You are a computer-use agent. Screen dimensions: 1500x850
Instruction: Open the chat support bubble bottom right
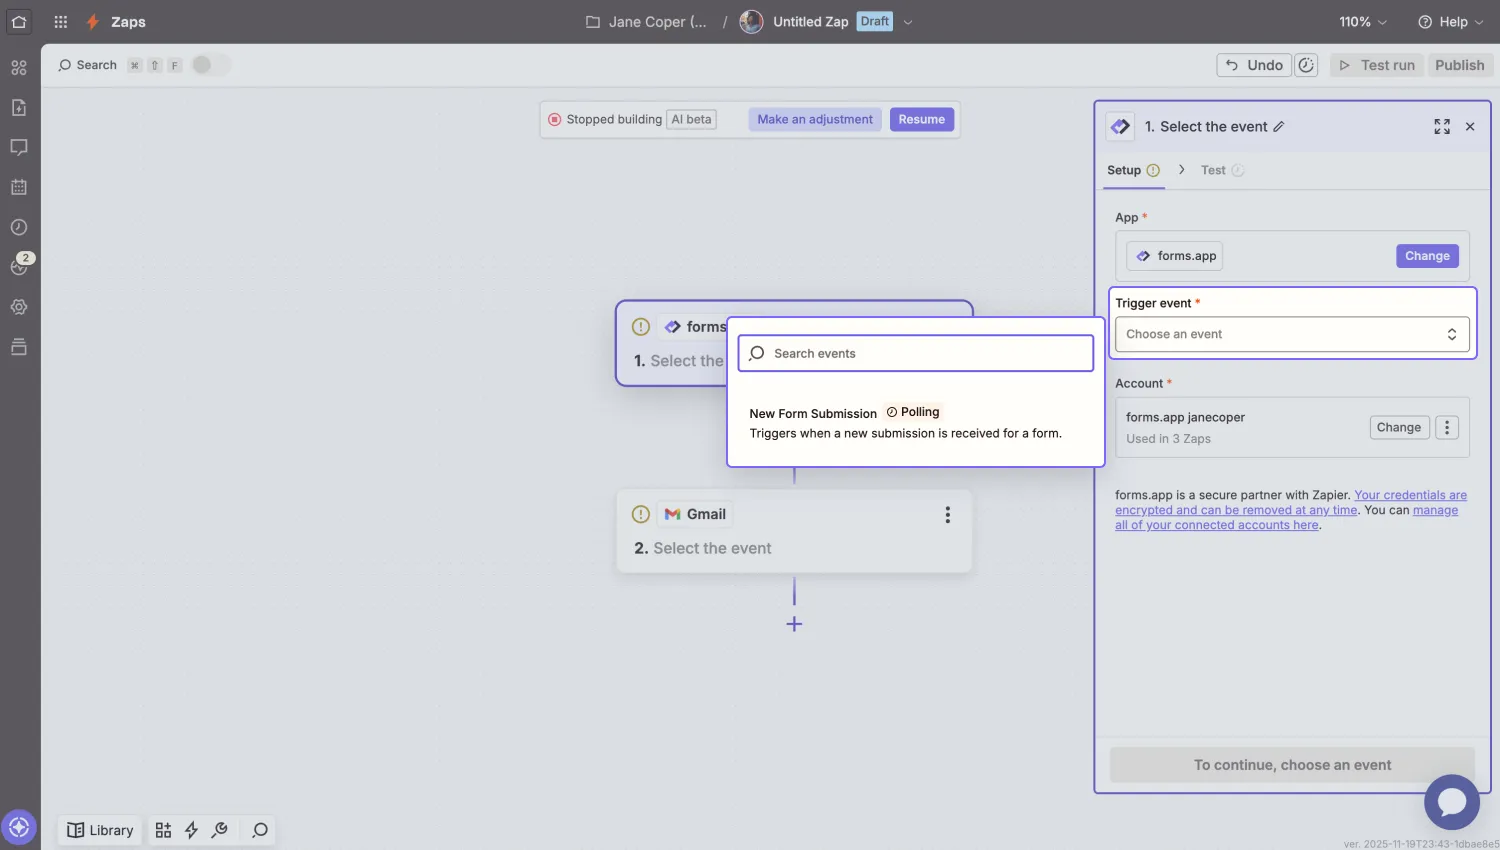point(1451,802)
